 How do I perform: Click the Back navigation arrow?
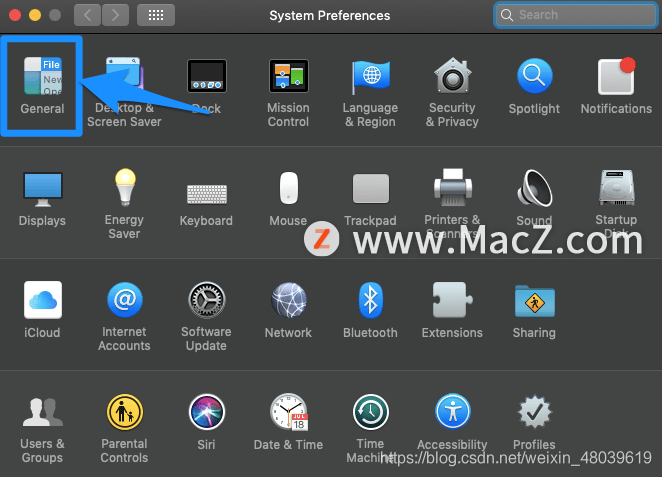point(87,15)
